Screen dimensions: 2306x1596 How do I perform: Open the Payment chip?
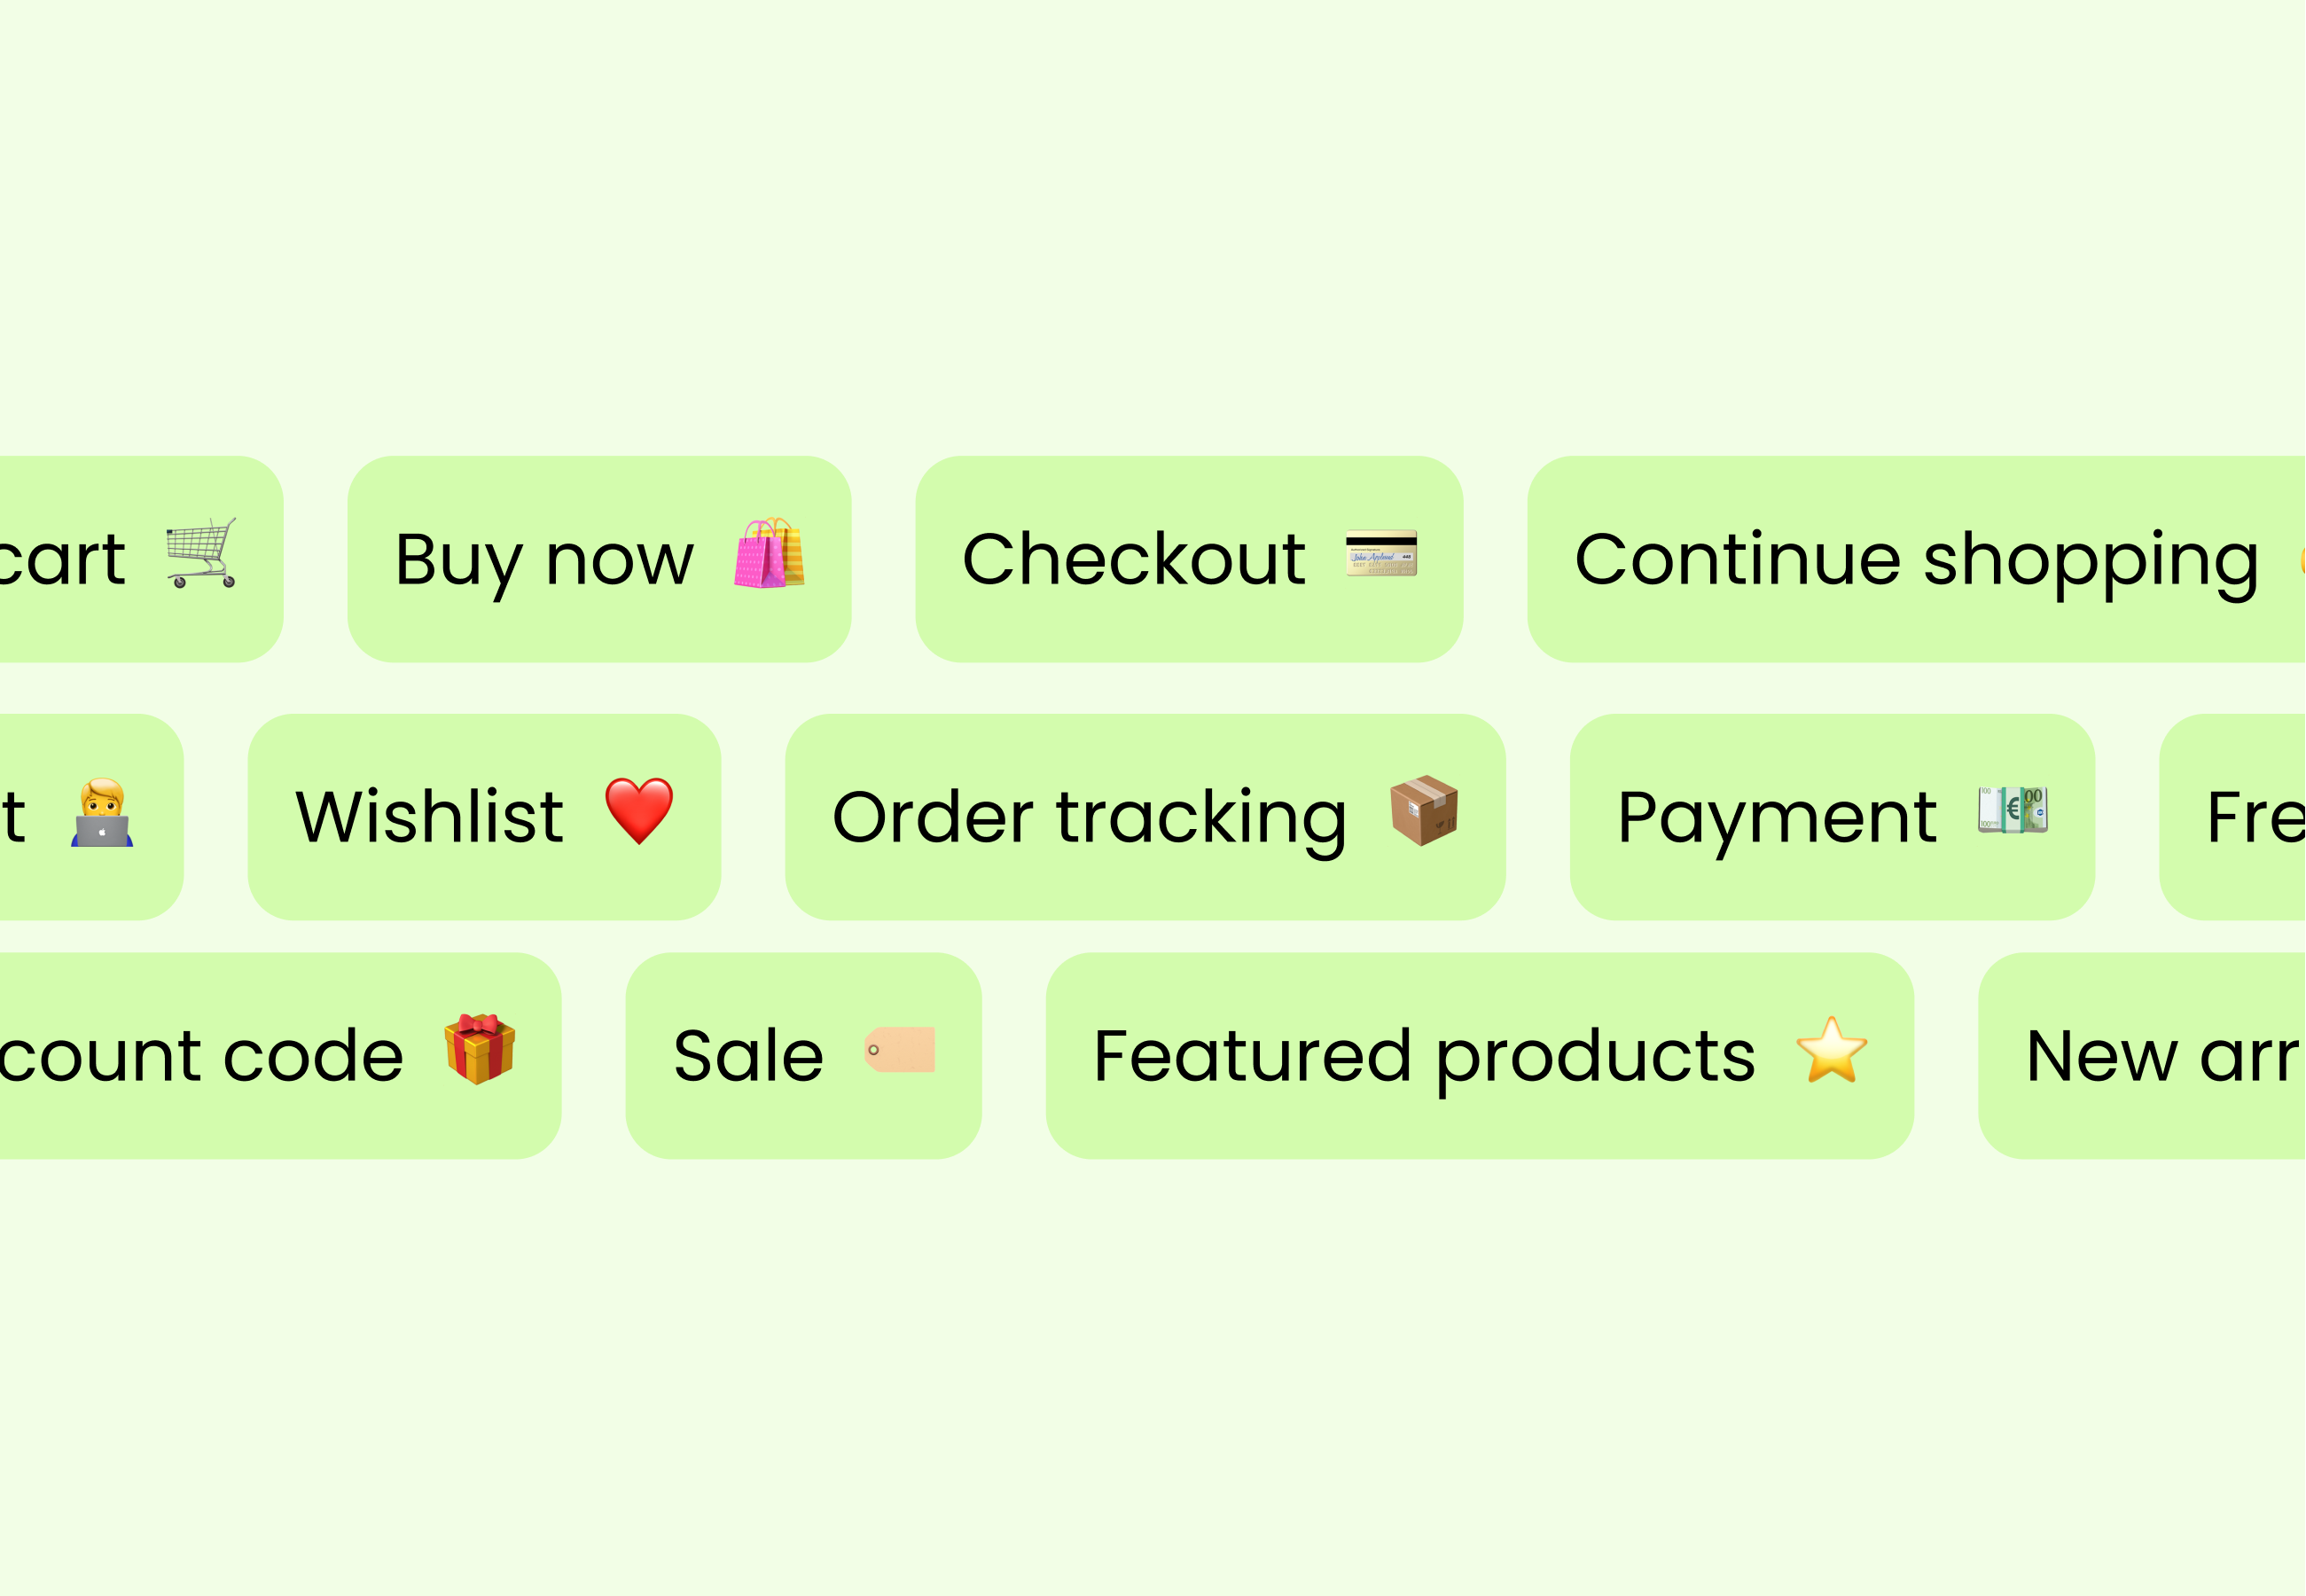(1833, 817)
